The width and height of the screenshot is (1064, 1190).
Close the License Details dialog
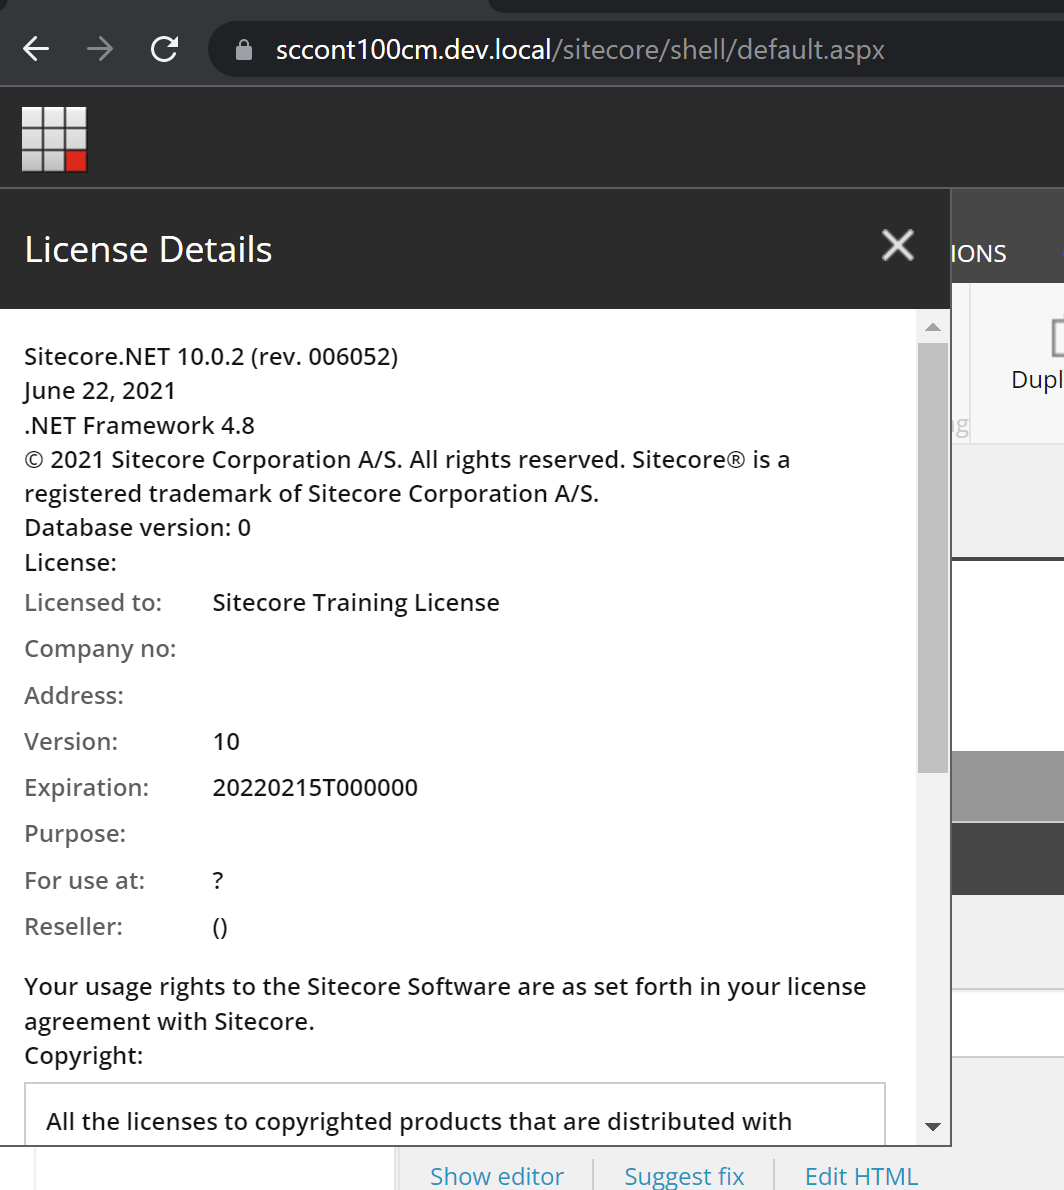pyautogui.click(x=898, y=246)
